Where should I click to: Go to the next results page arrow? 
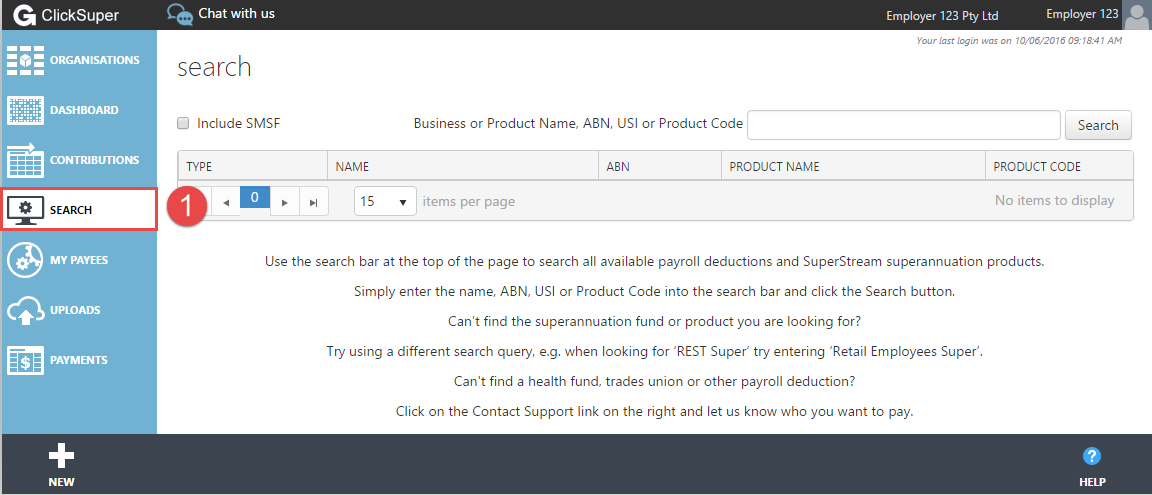285,202
